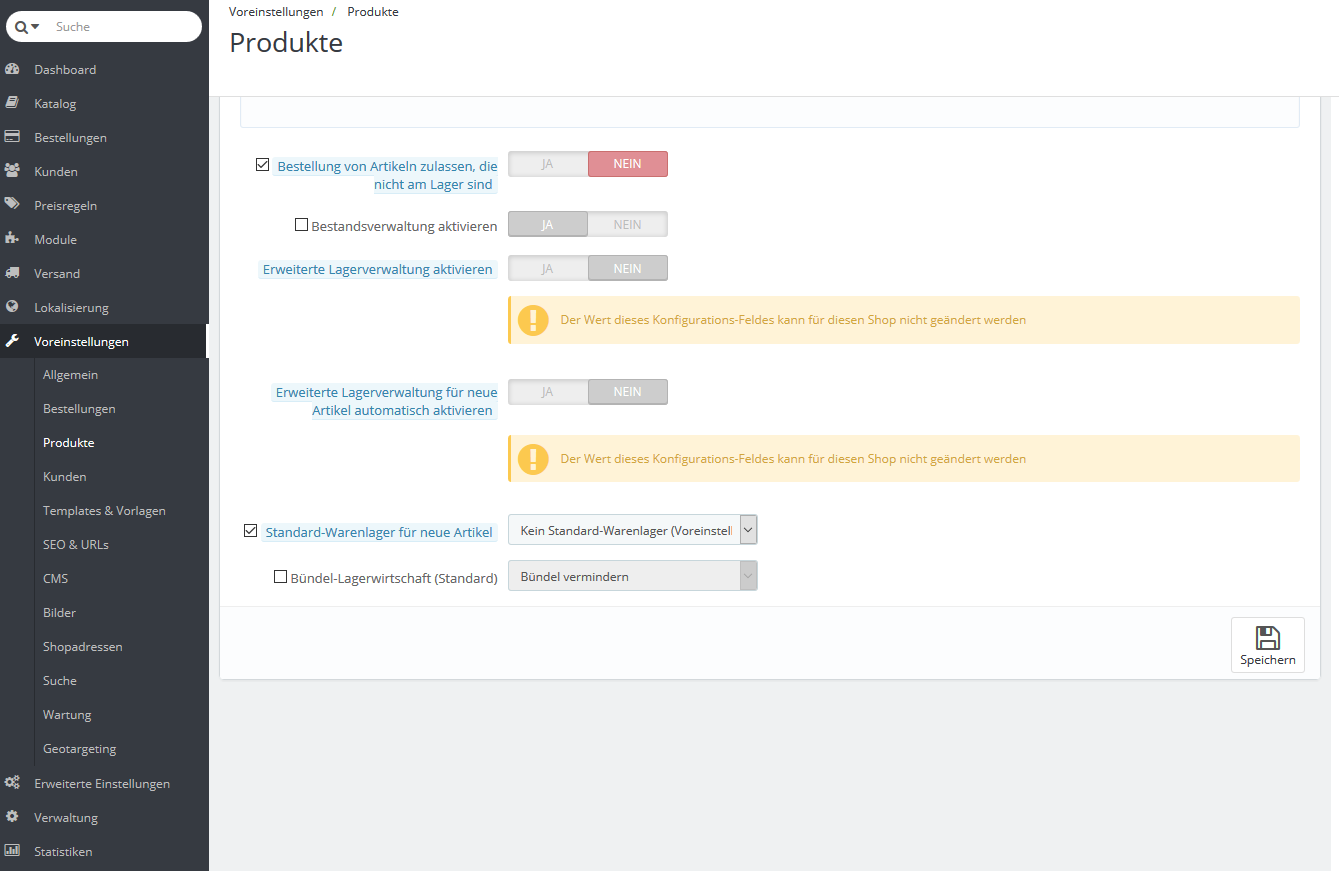Click the Kunden group icon in main sidebar
1339x871 pixels.
(x=12, y=172)
